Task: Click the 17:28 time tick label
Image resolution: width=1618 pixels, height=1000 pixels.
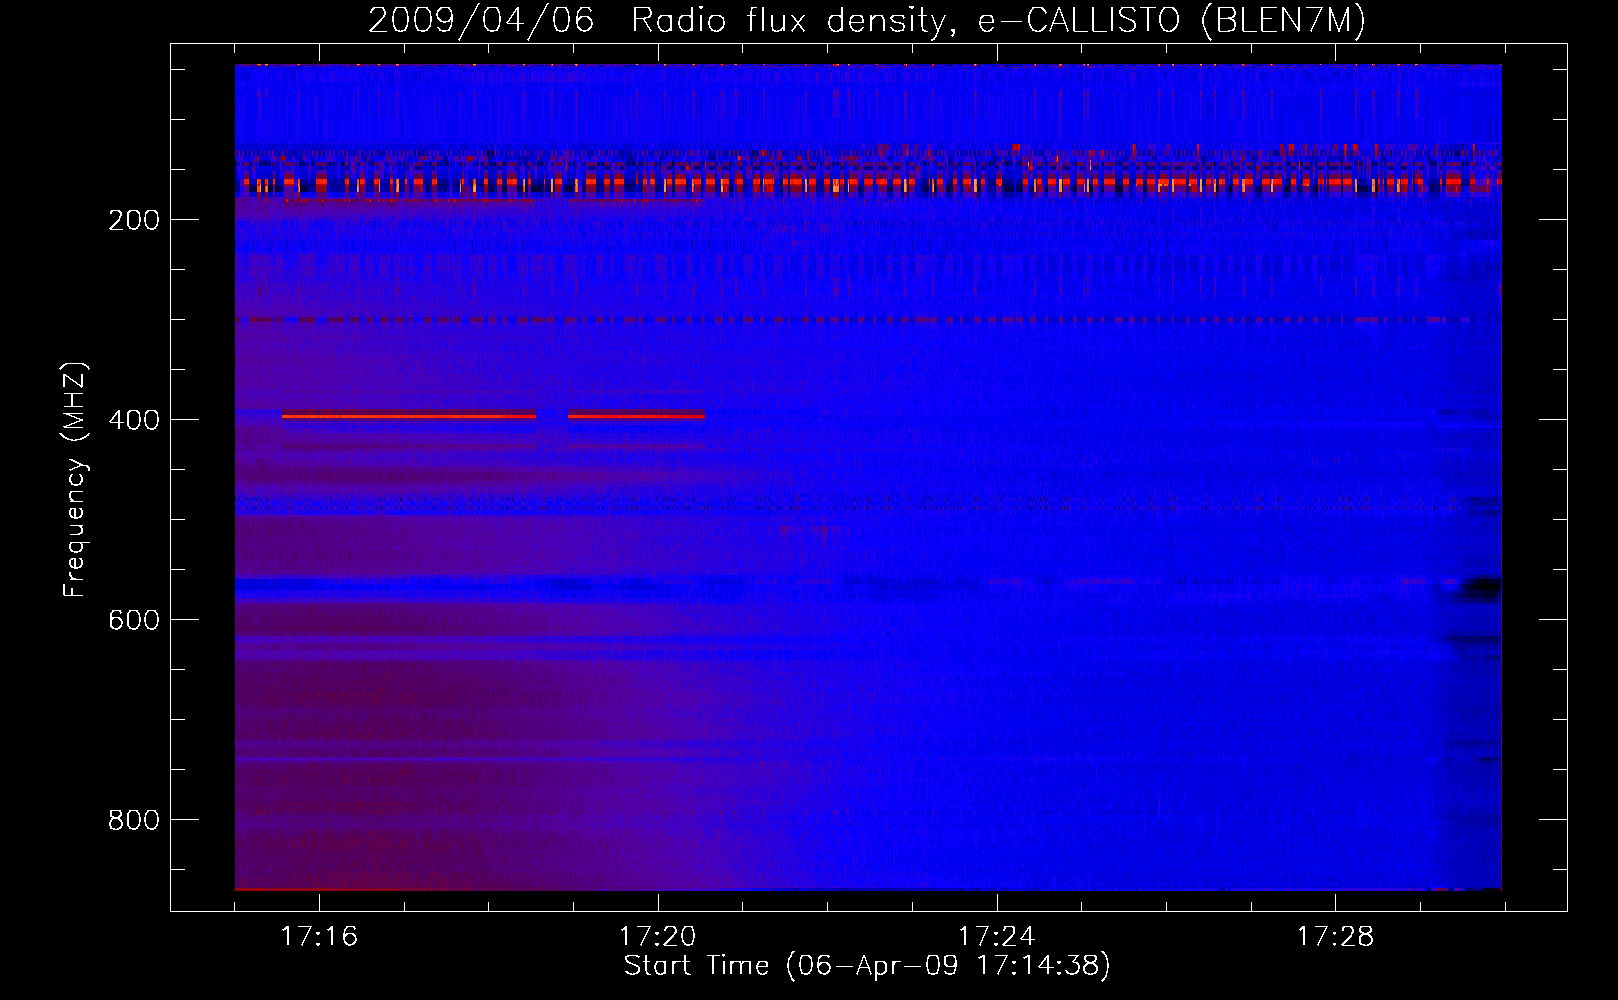Action: (1335, 937)
